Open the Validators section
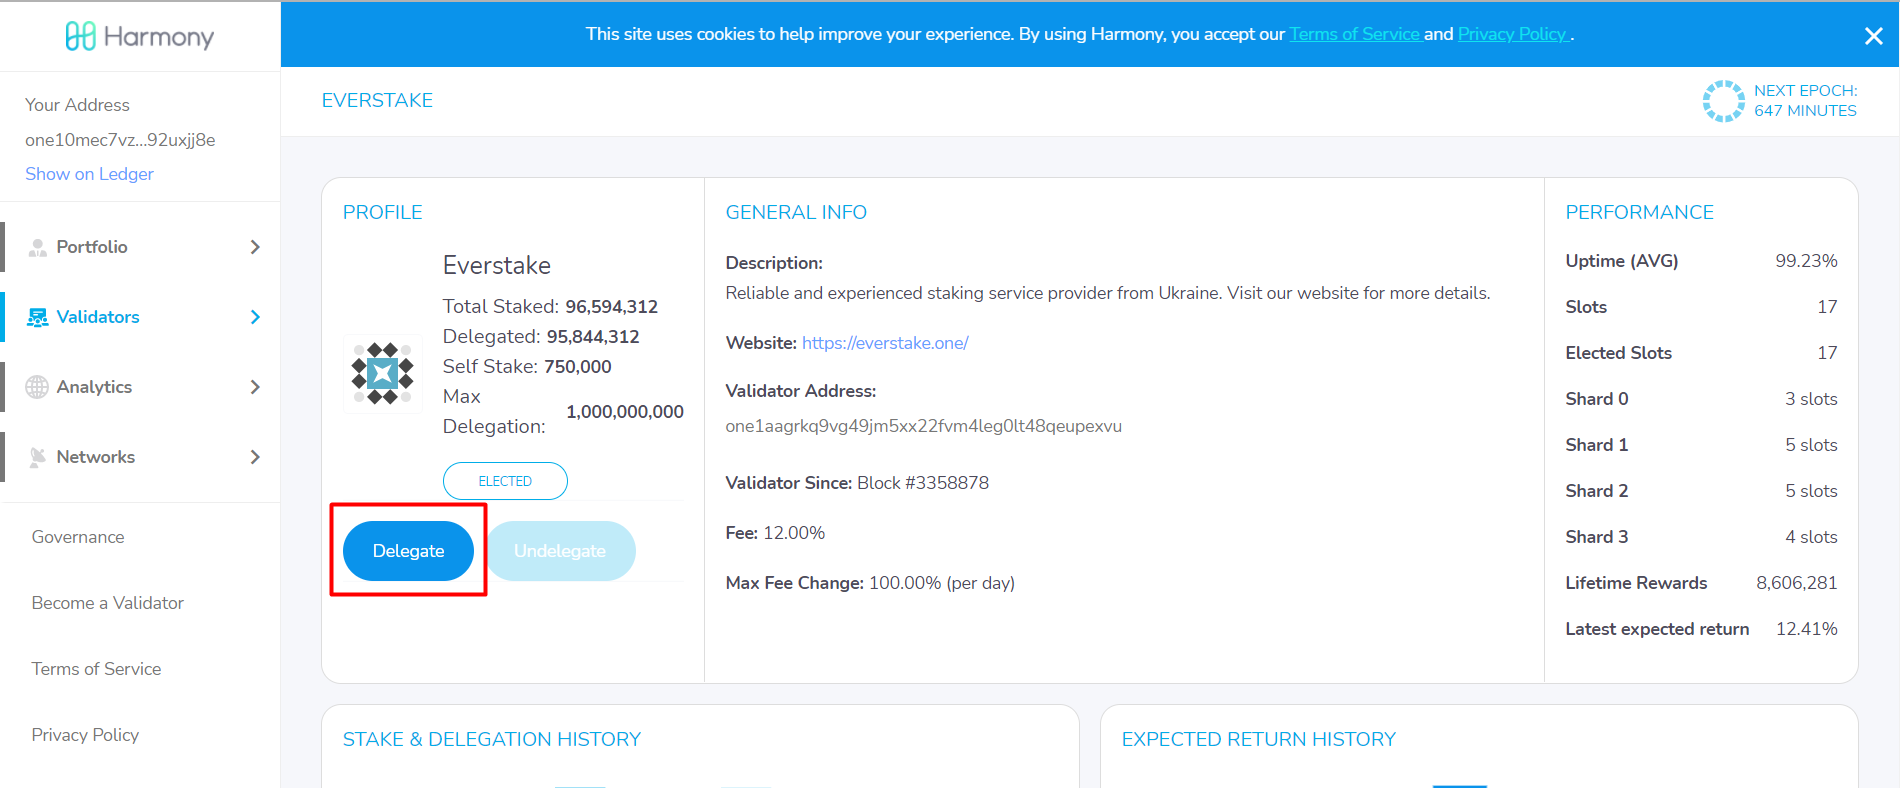The height and width of the screenshot is (788, 1900). point(141,317)
